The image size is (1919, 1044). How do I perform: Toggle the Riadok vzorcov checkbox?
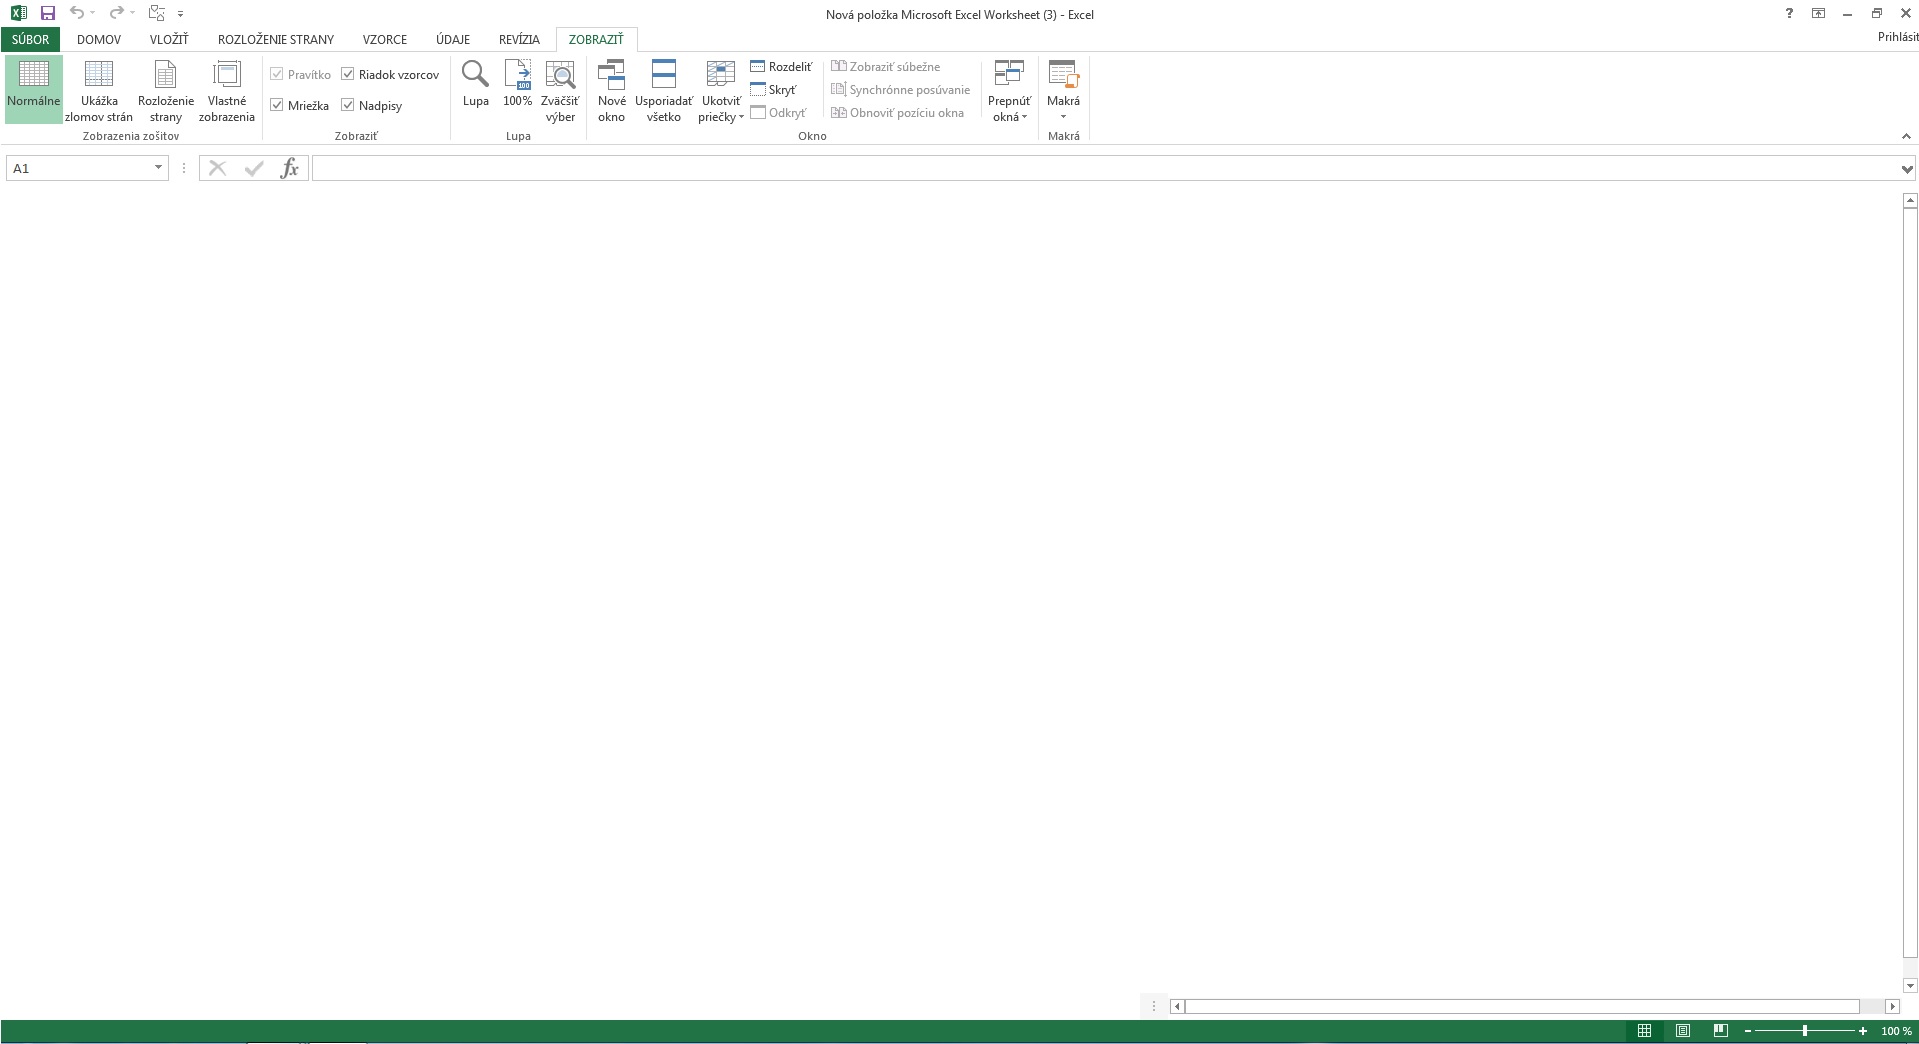[x=348, y=74]
